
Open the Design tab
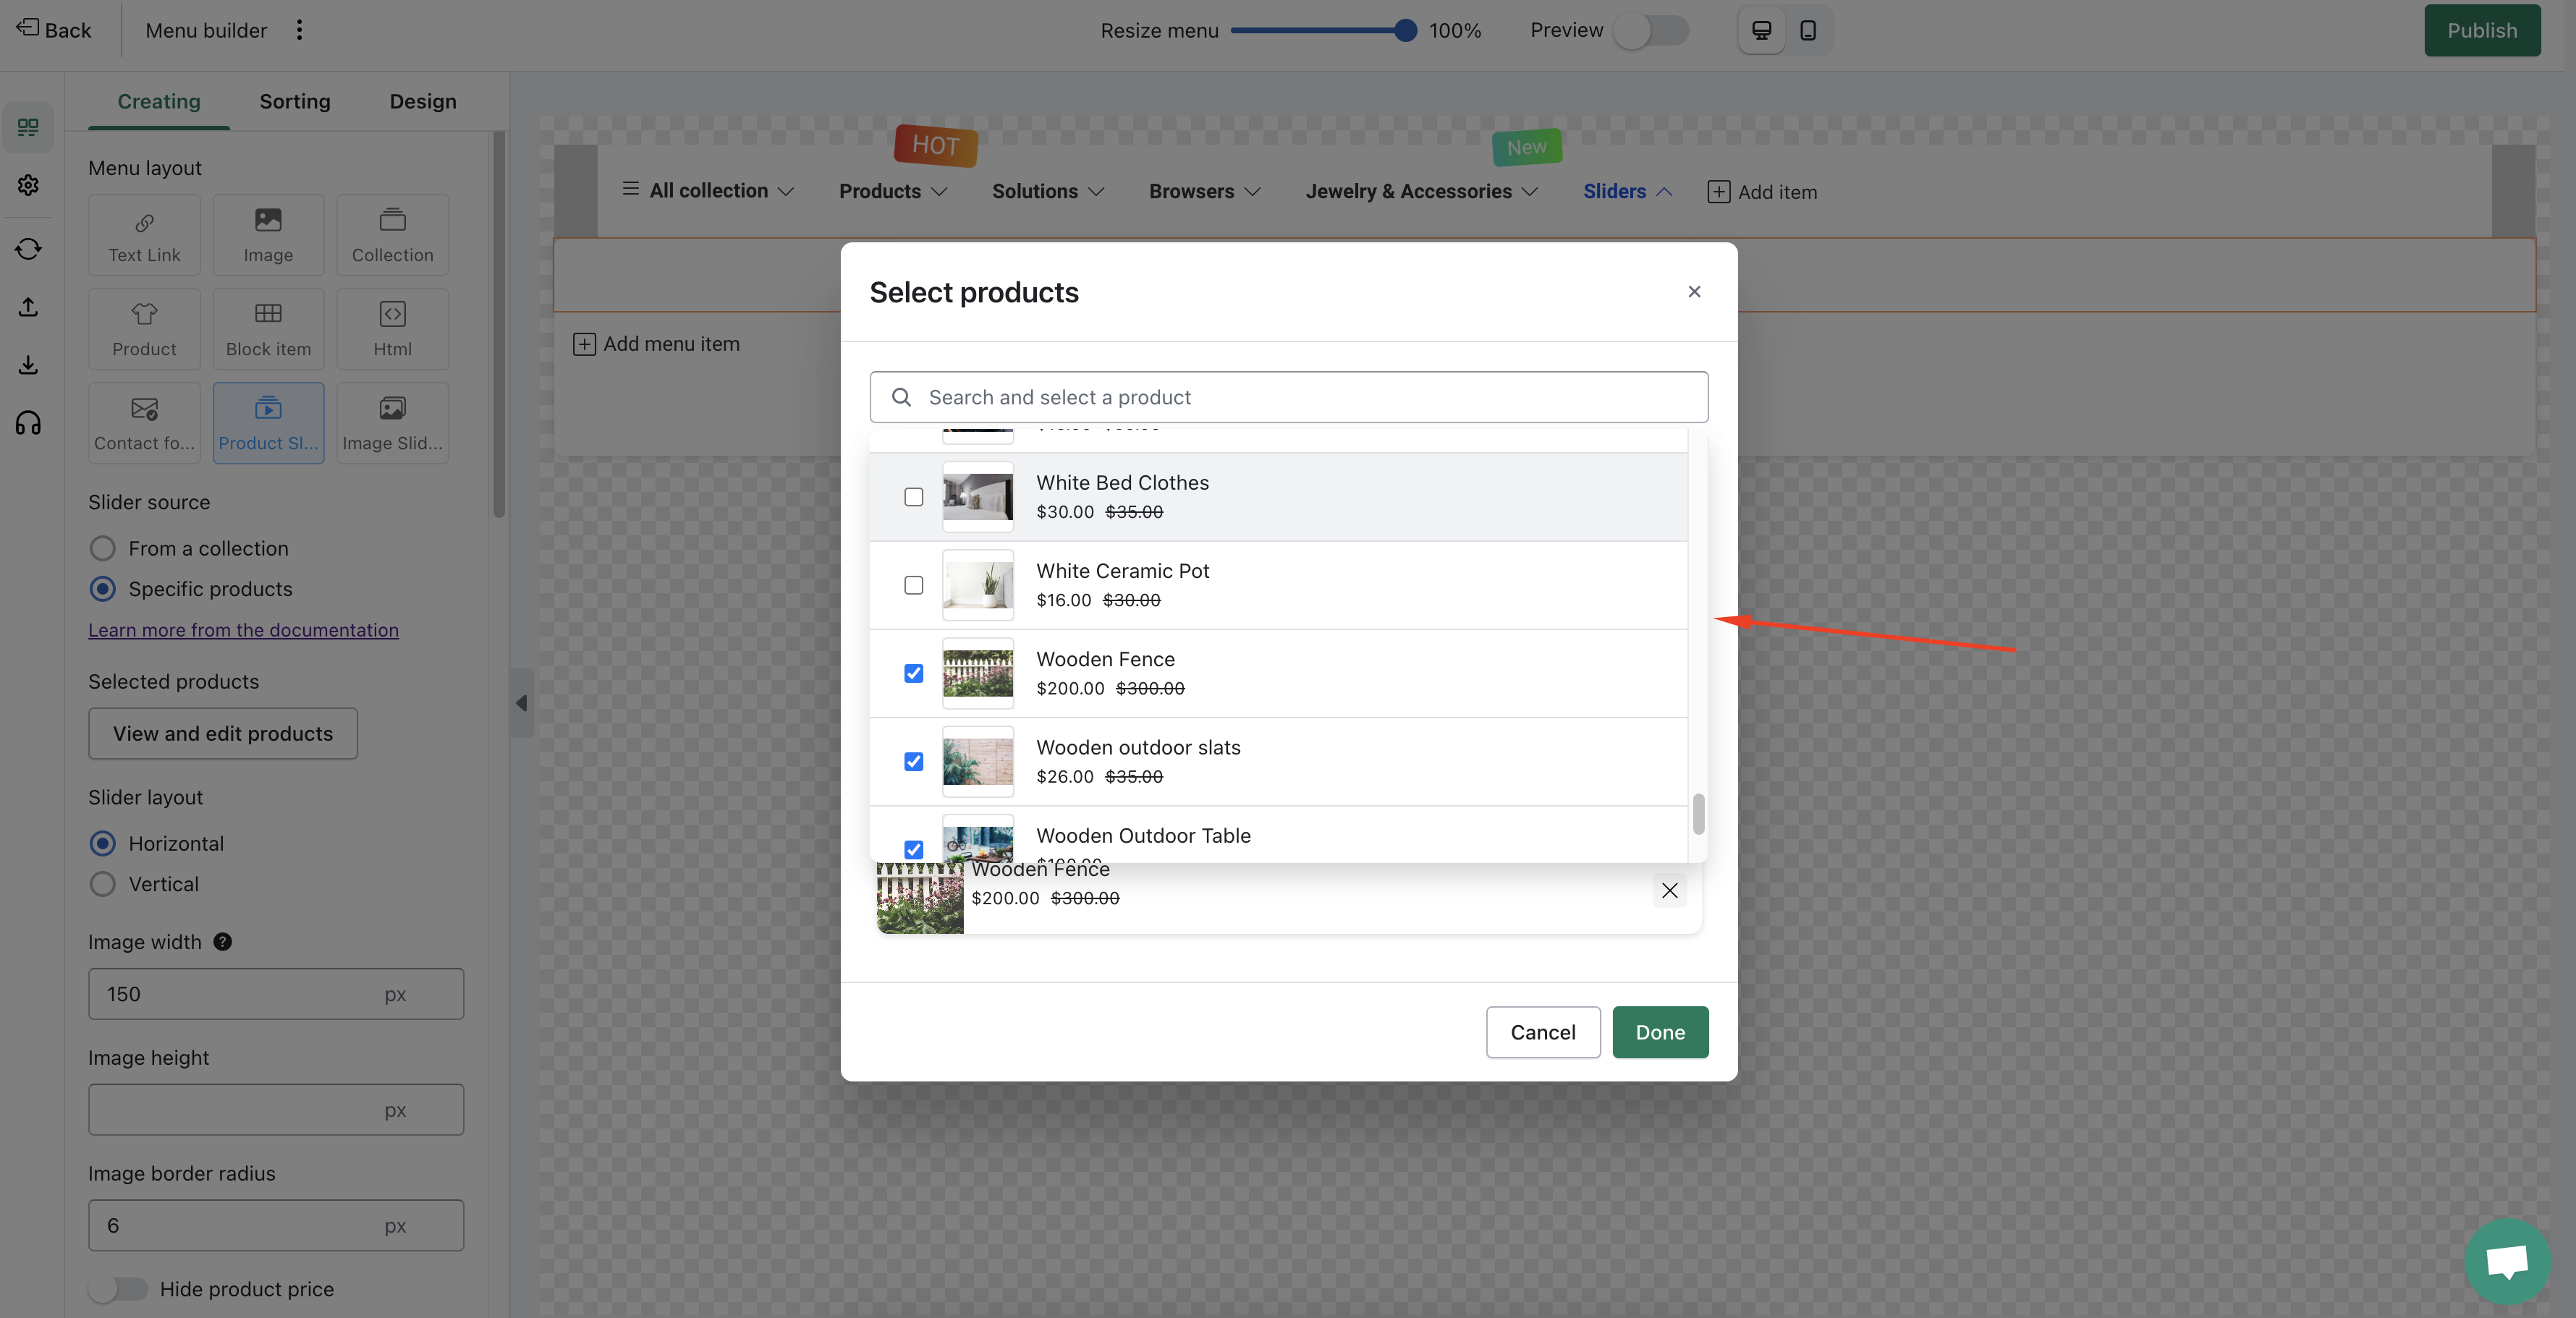pyautogui.click(x=422, y=101)
